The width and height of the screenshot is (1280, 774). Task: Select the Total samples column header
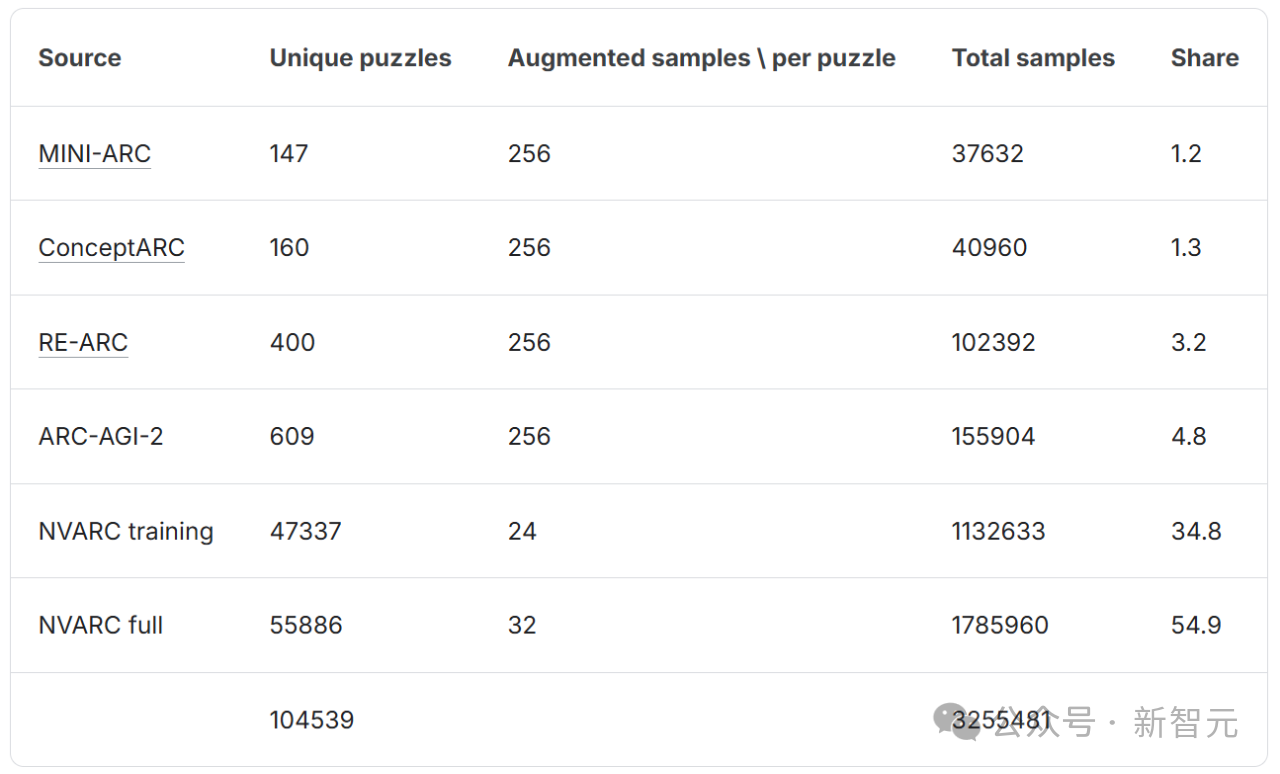click(1033, 58)
